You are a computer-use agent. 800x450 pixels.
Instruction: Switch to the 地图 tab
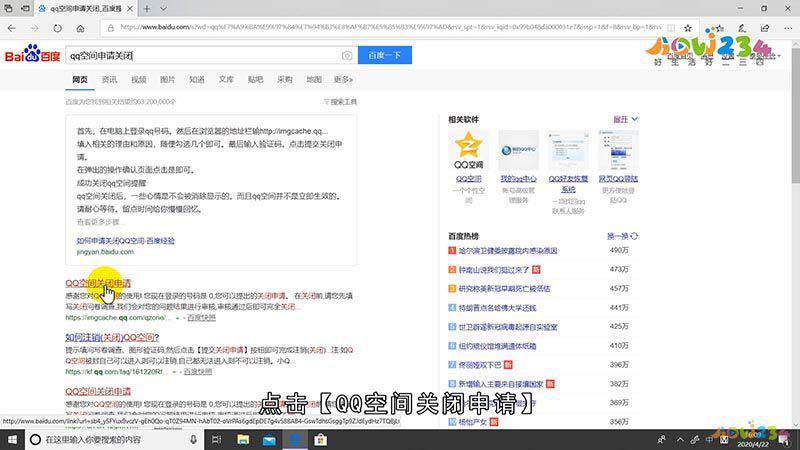[x=314, y=79]
